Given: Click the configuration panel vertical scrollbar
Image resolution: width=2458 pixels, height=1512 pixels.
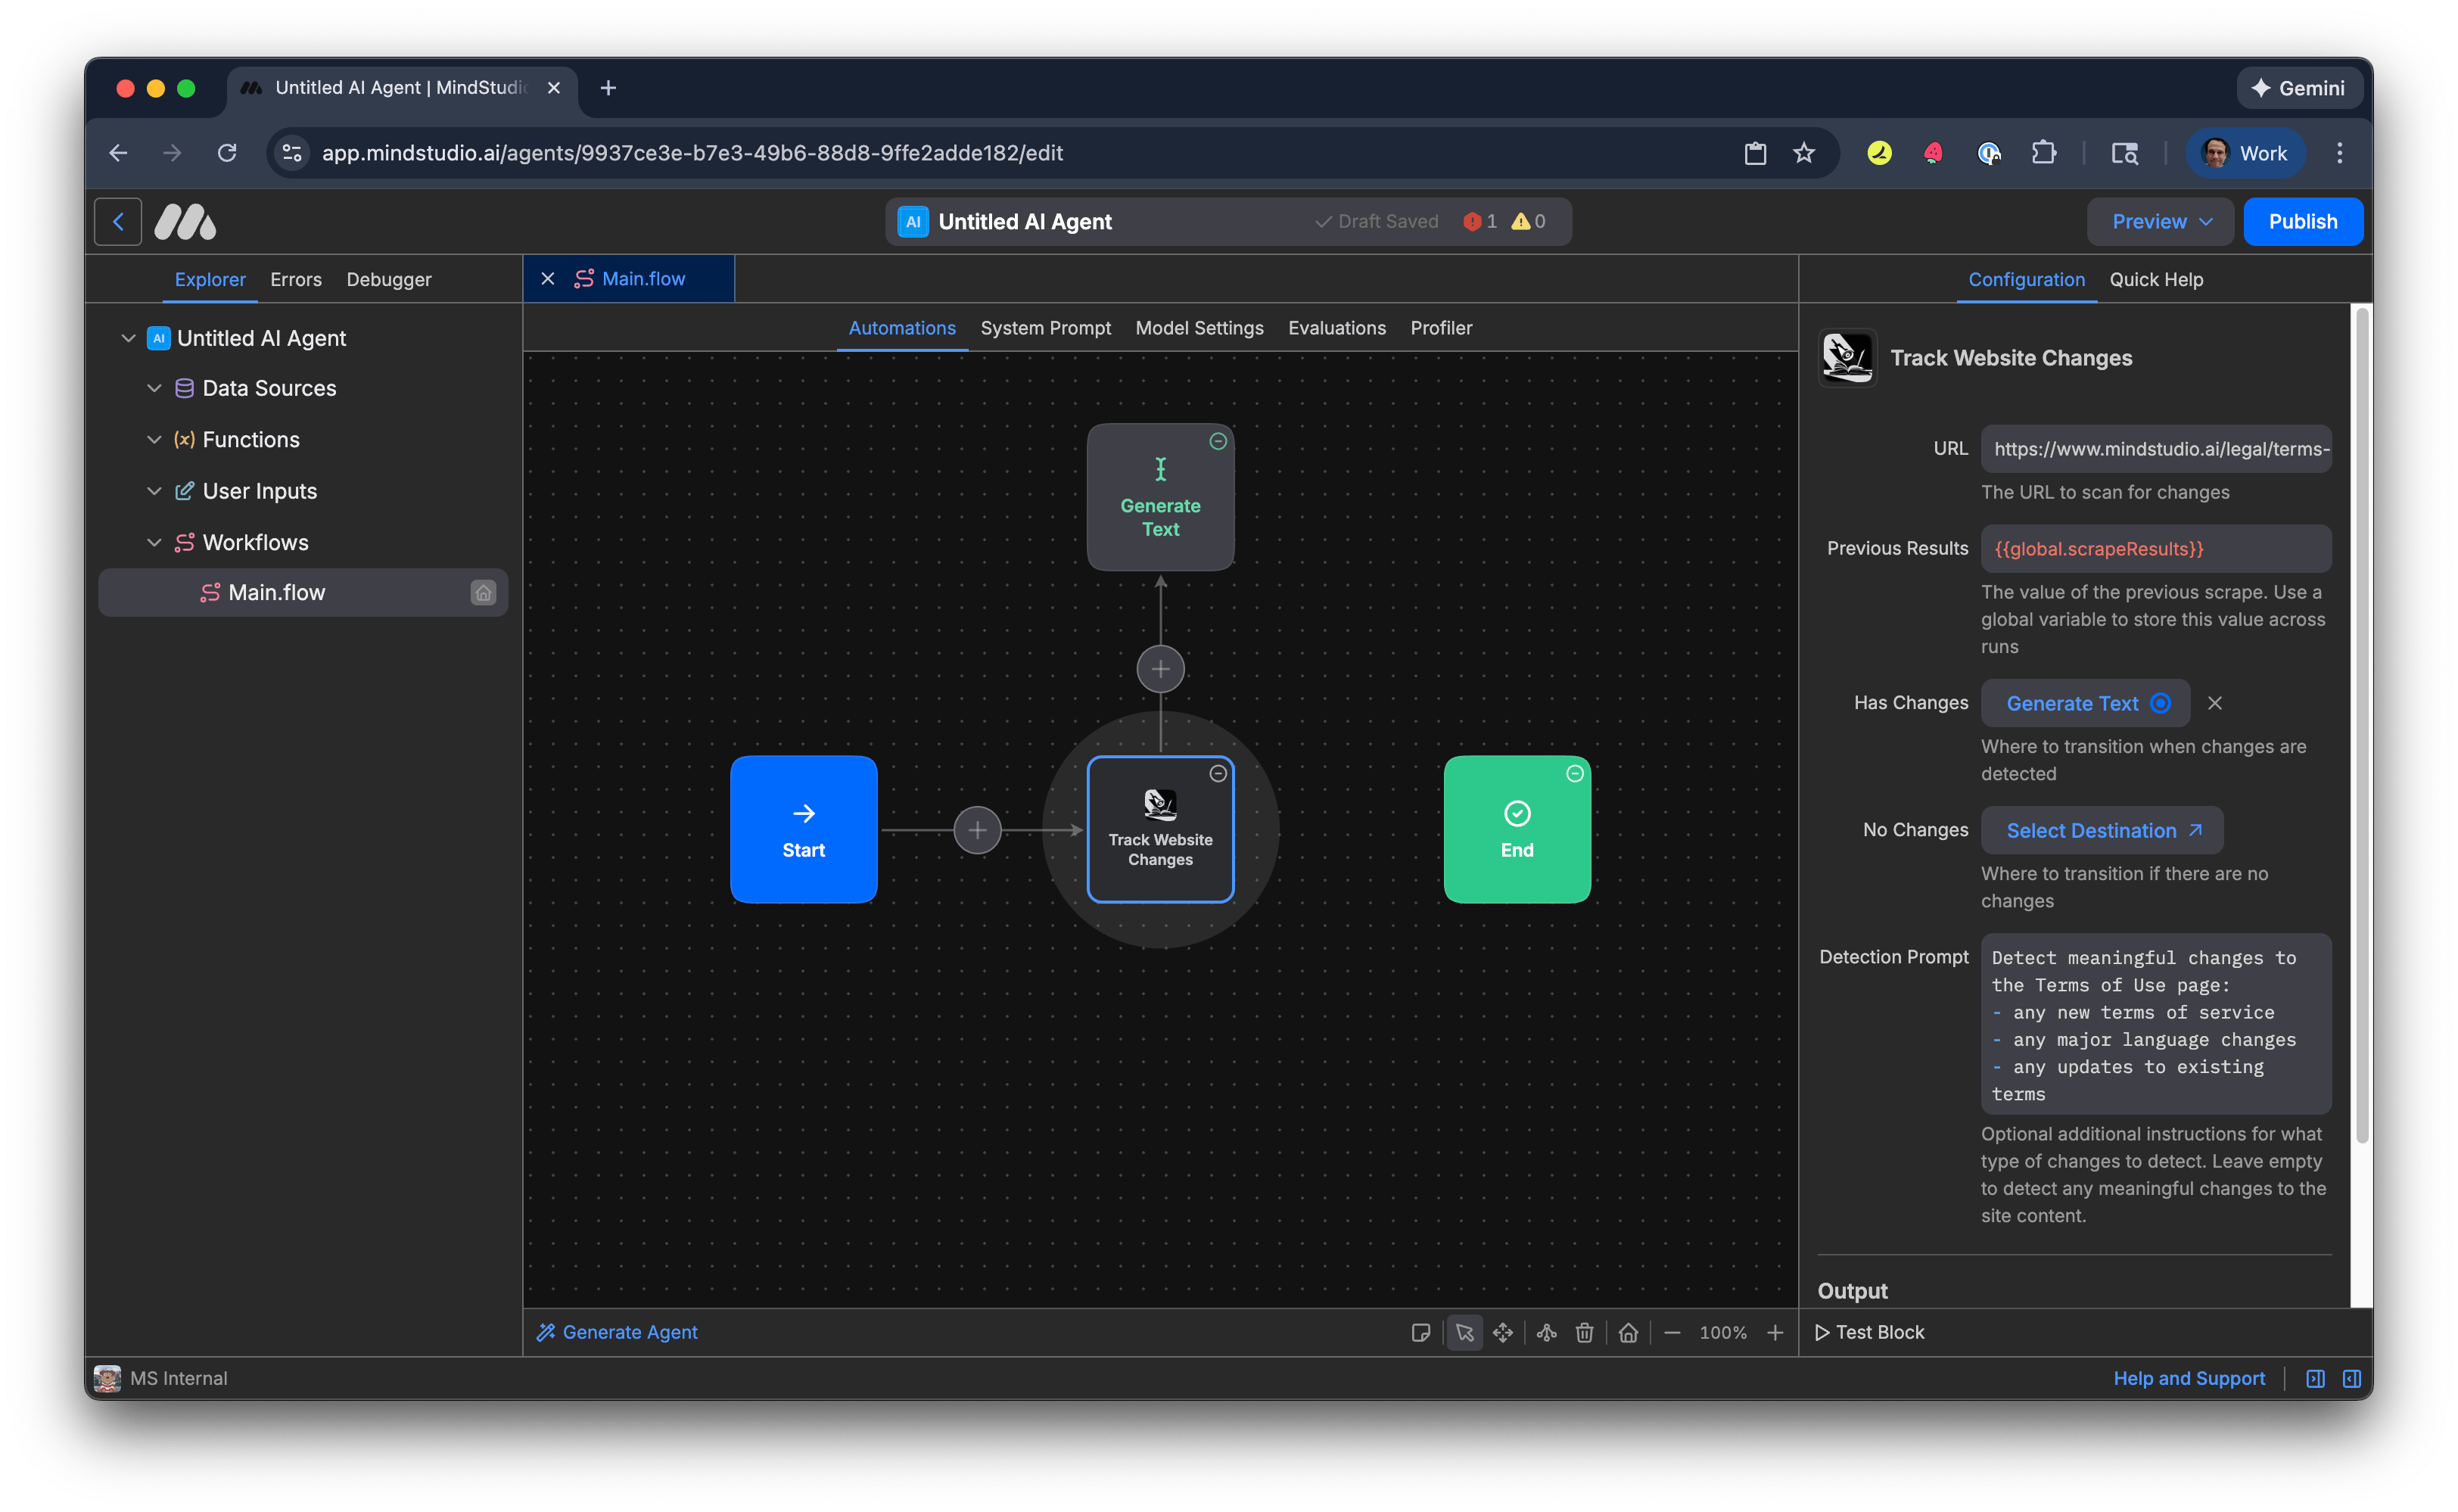Looking at the screenshot, I should pyautogui.click(x=2361, y=726).
